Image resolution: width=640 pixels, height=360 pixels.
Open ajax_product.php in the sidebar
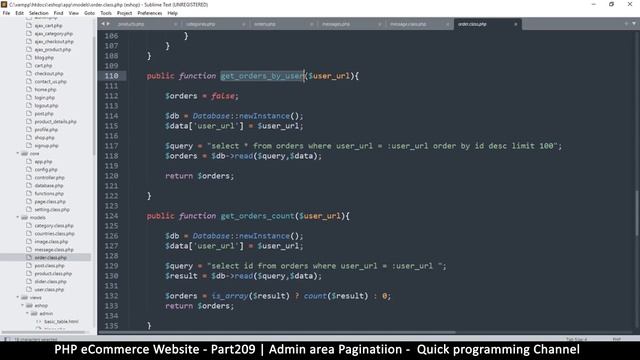click(53, 49)
